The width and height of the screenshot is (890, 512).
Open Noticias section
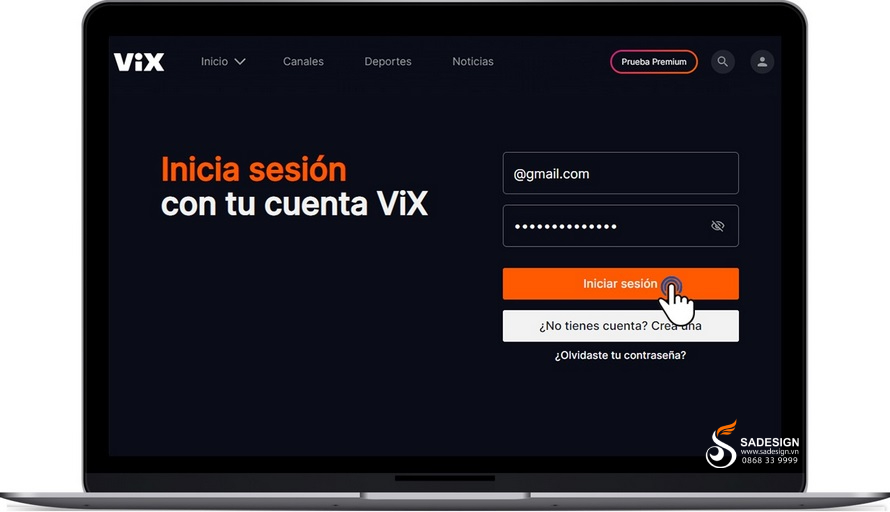[x=473, y=61]
